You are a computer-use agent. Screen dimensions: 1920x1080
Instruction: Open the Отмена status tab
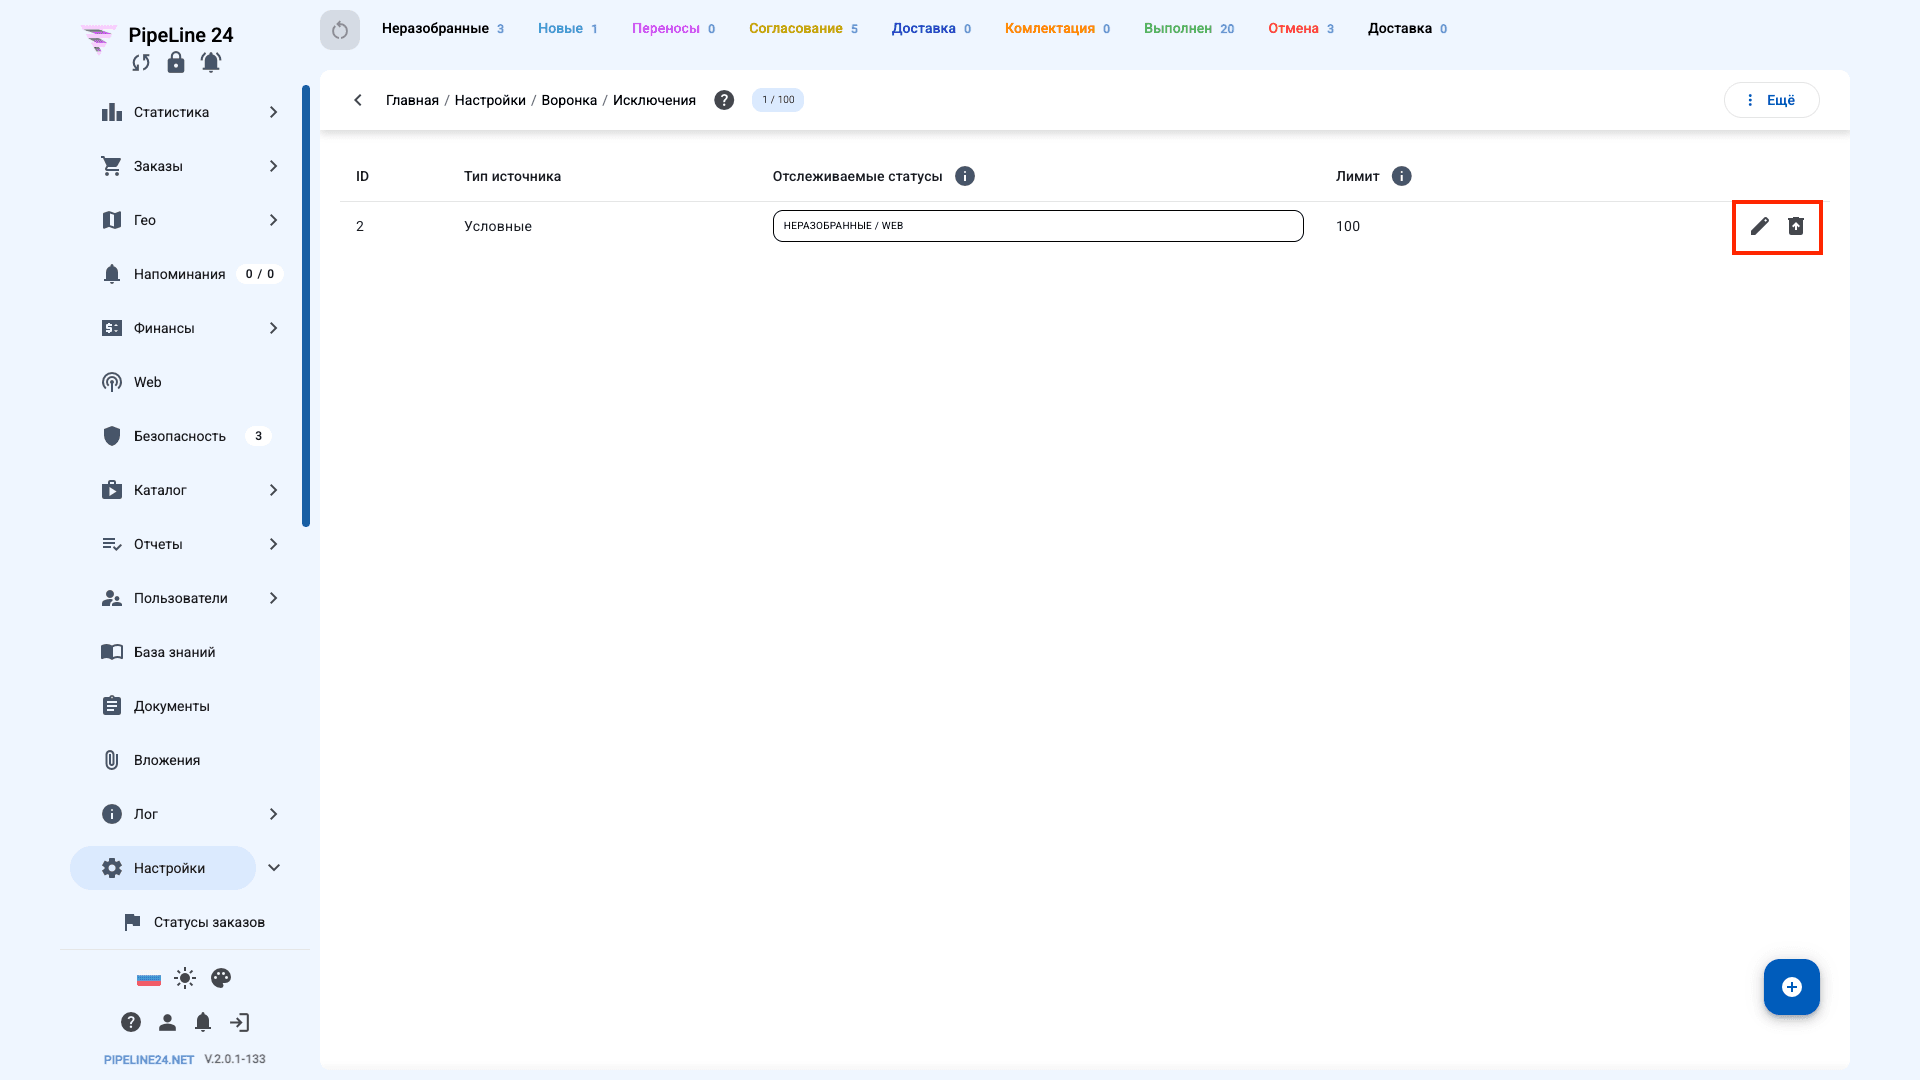pyautogui.click(x=1301, y=29)
